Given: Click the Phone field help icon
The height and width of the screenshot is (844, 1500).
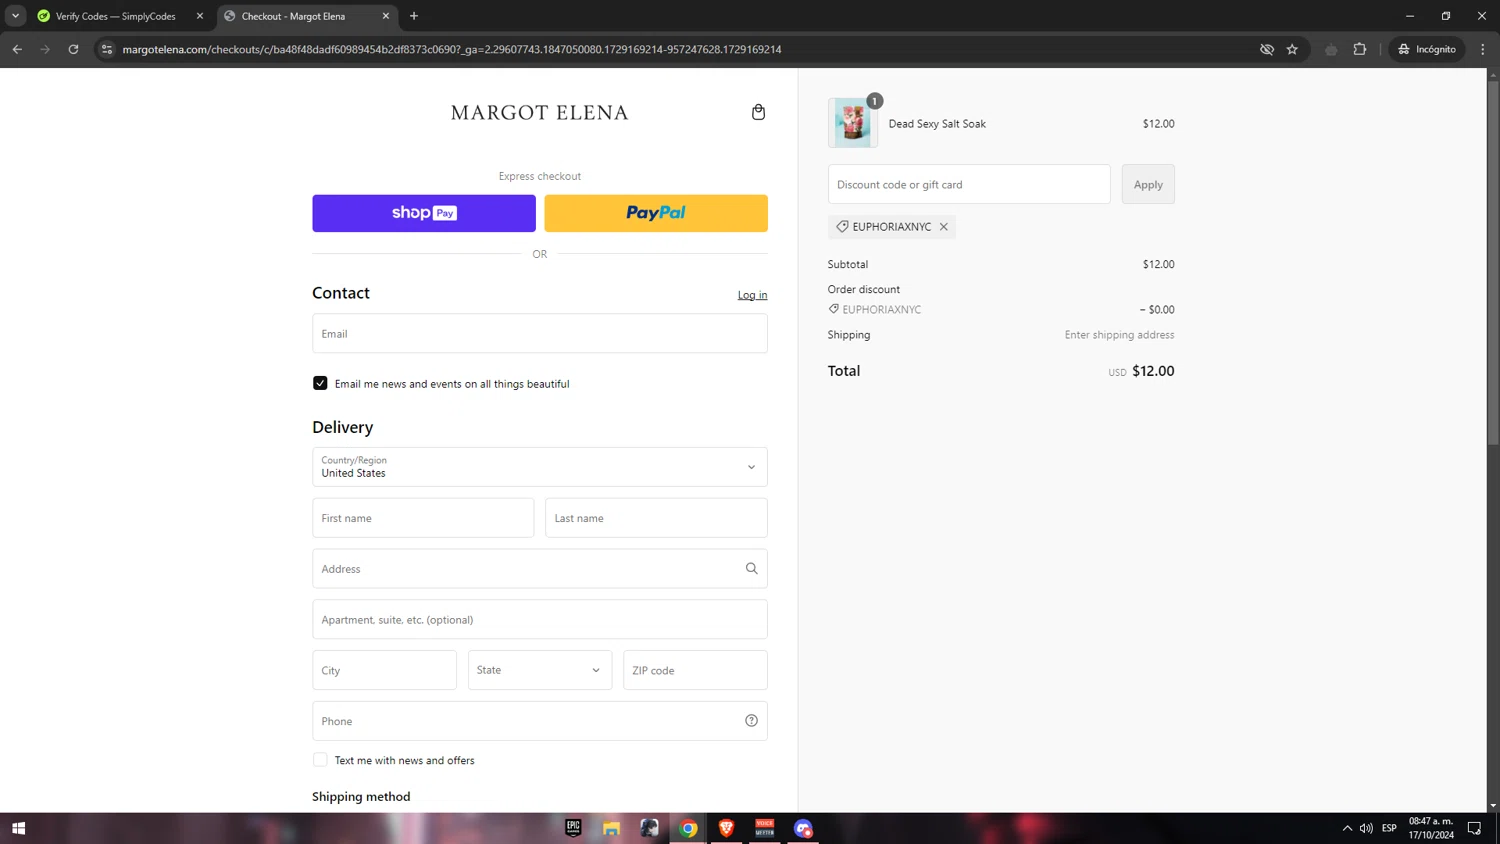Looking at the screenshot, I should click(x=751, y=721).
